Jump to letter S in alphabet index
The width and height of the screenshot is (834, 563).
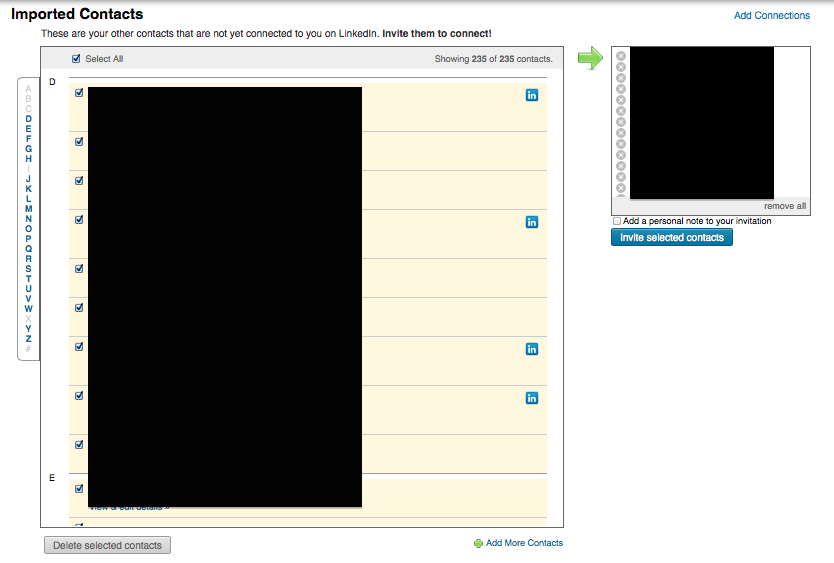point(28,268)
